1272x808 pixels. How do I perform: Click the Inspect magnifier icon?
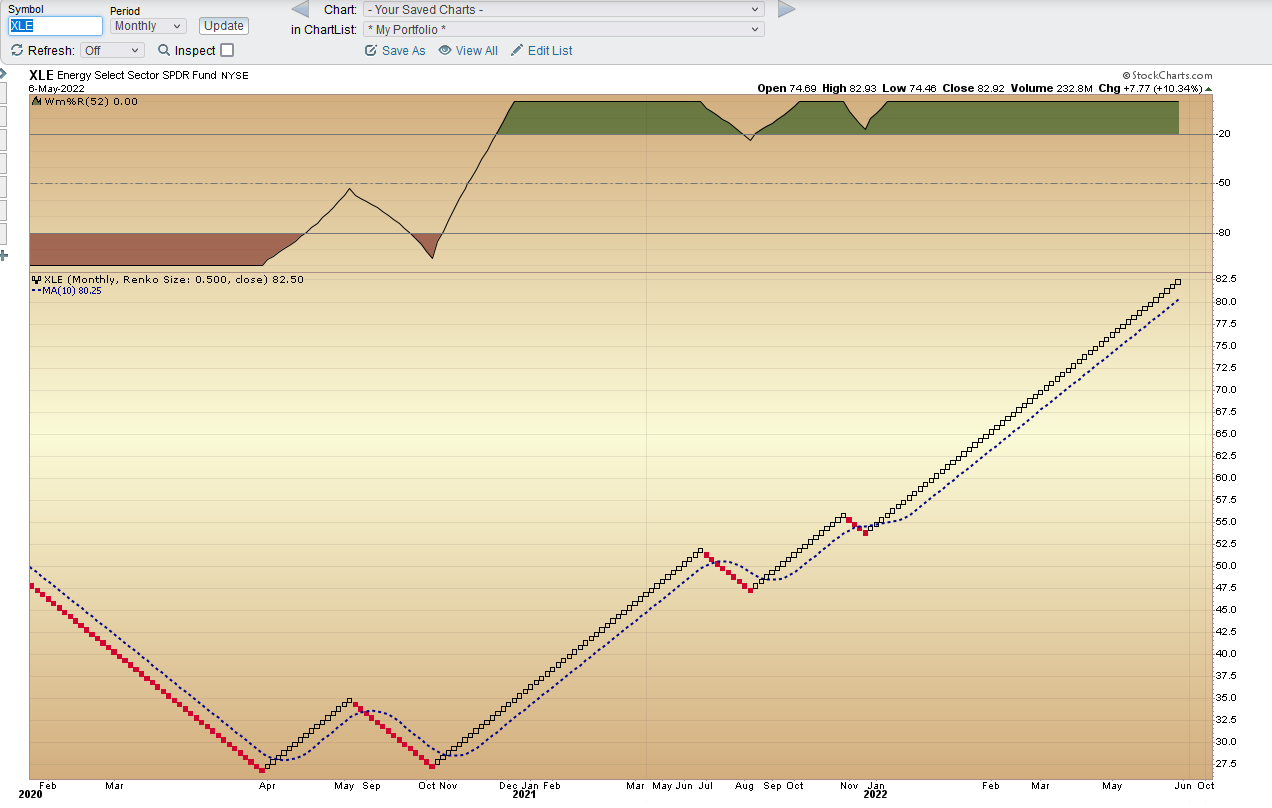(x=164, y=50)
